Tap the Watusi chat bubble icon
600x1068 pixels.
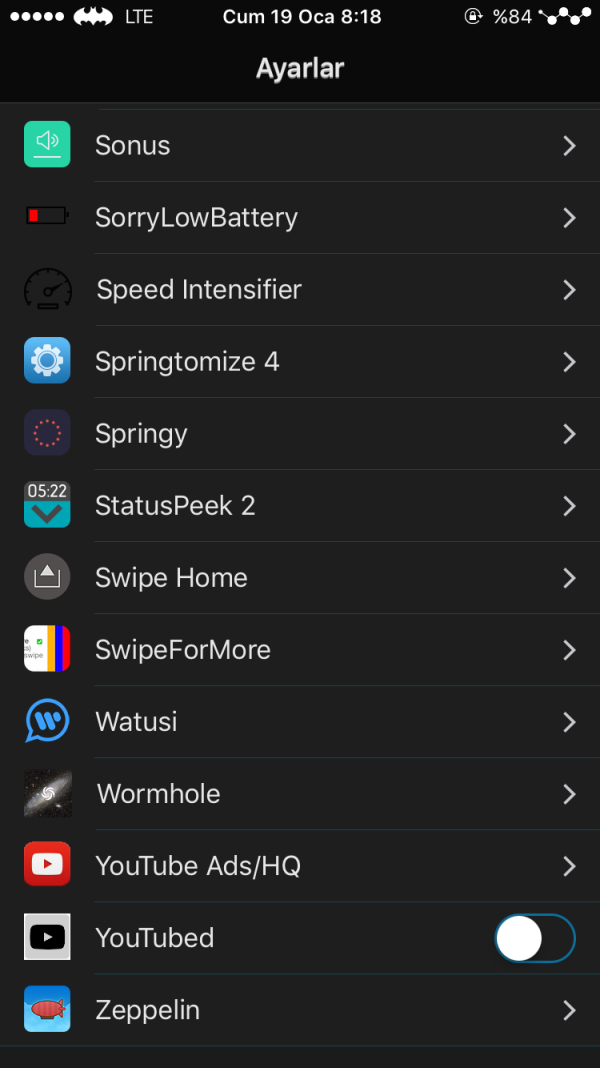[x=47, y=721]
